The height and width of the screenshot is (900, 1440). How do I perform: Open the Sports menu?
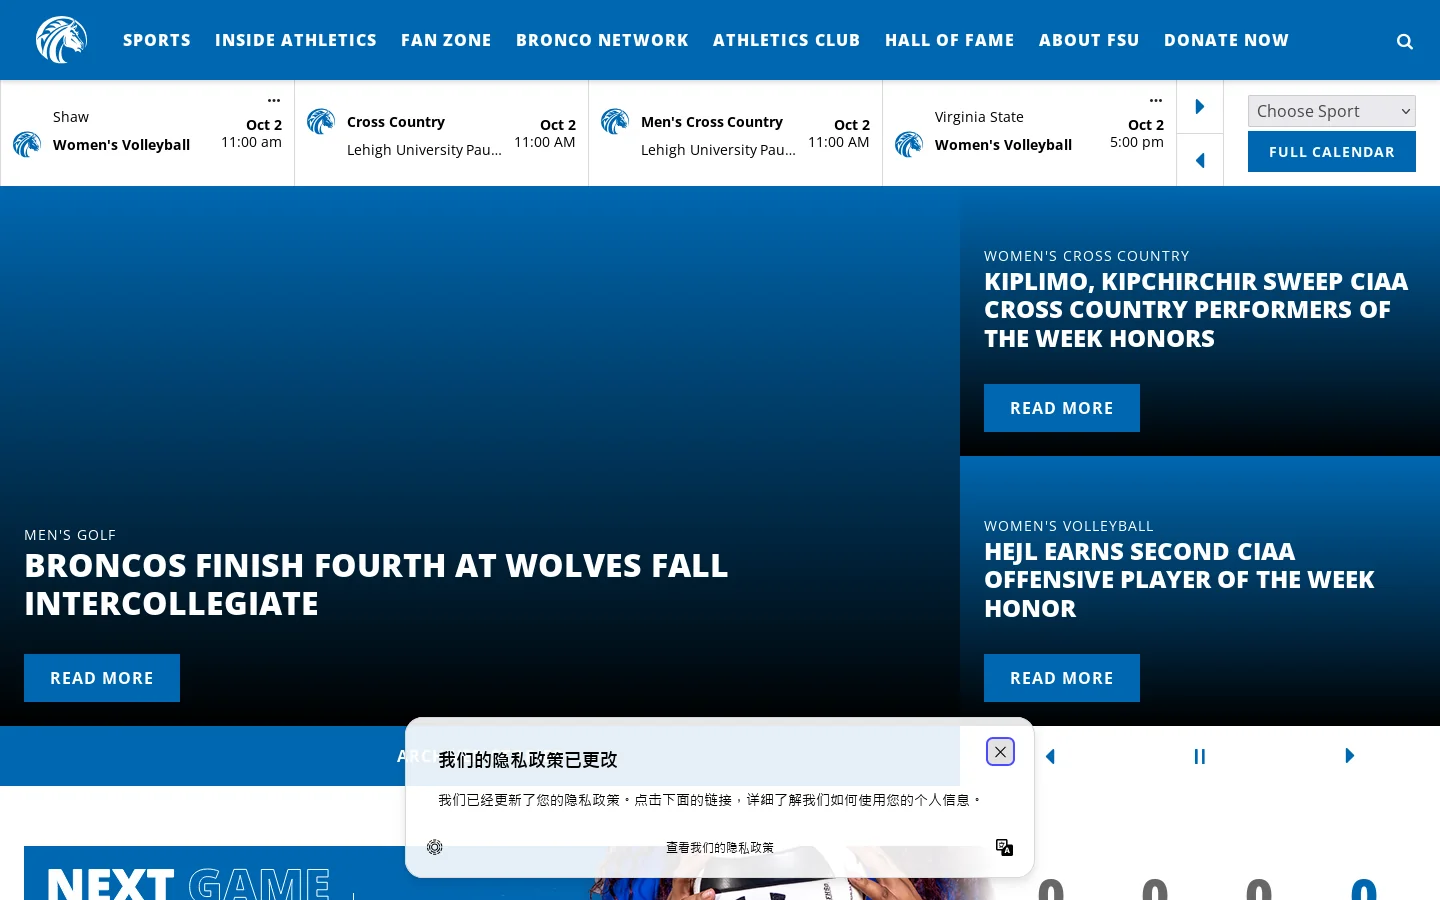click(157, 40)
